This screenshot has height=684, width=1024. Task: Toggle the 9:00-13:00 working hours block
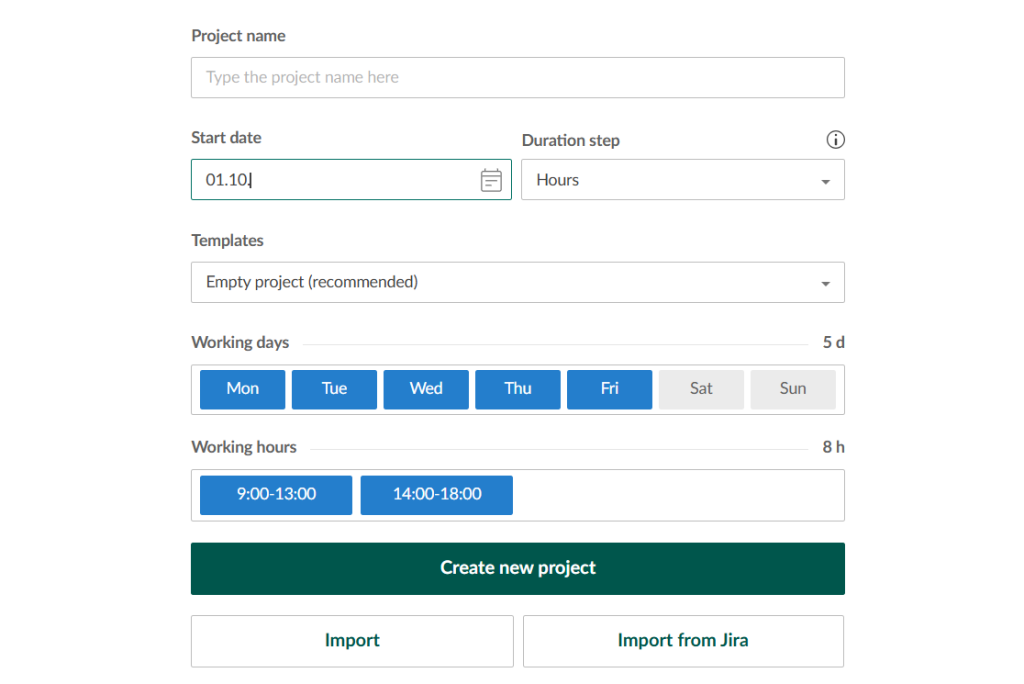275,494
